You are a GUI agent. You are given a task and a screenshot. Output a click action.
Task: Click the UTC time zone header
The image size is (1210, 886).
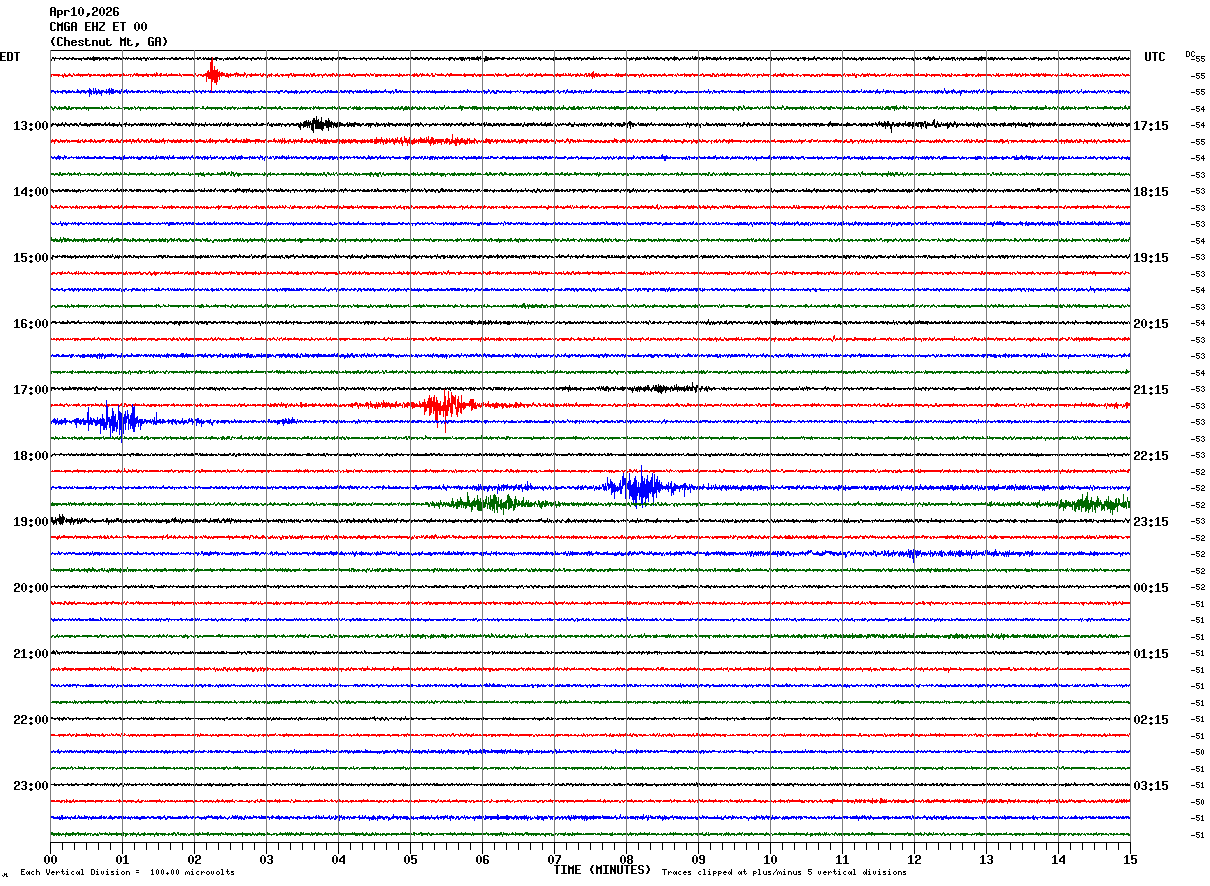pos(1155,57)
